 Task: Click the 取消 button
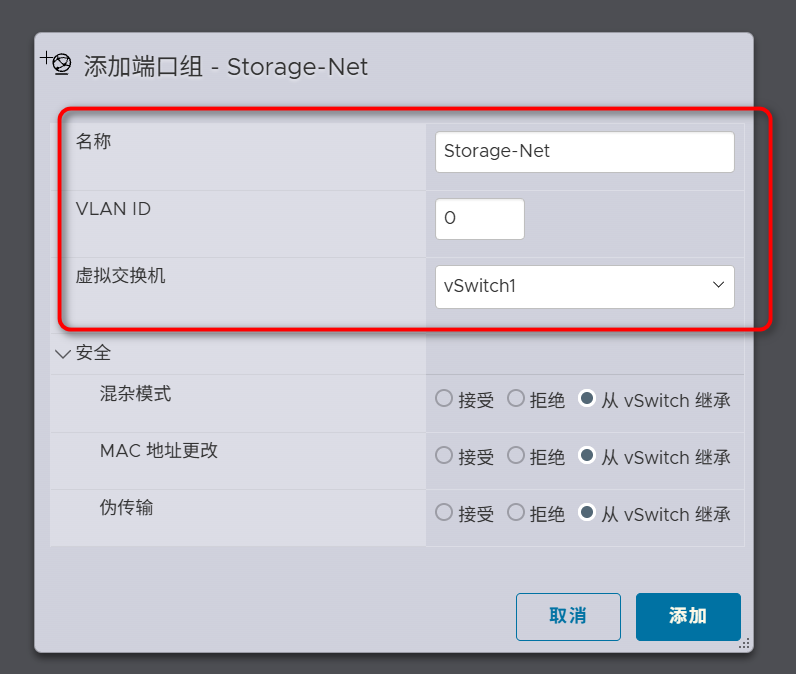click(568, 616)
